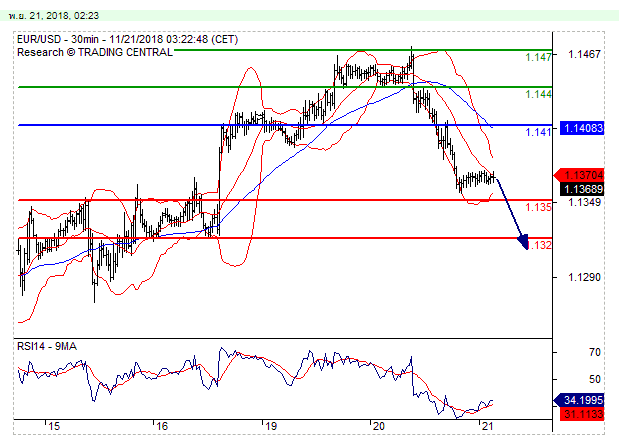Click the date axis label 21

point(487,426)
